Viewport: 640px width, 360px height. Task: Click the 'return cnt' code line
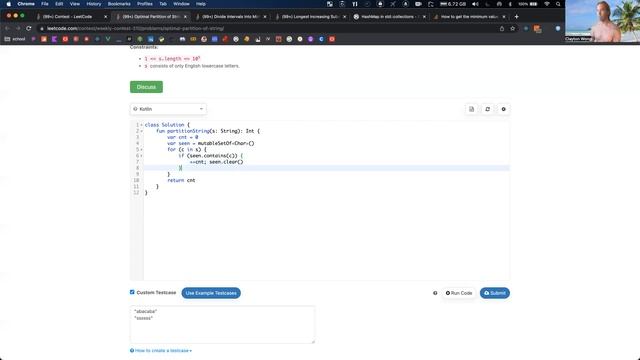click(x=181, y=180)
